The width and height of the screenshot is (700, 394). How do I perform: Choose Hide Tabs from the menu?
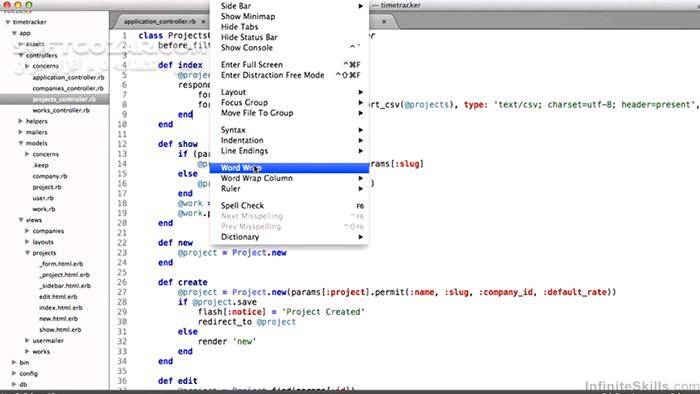(x=289, y=27)
